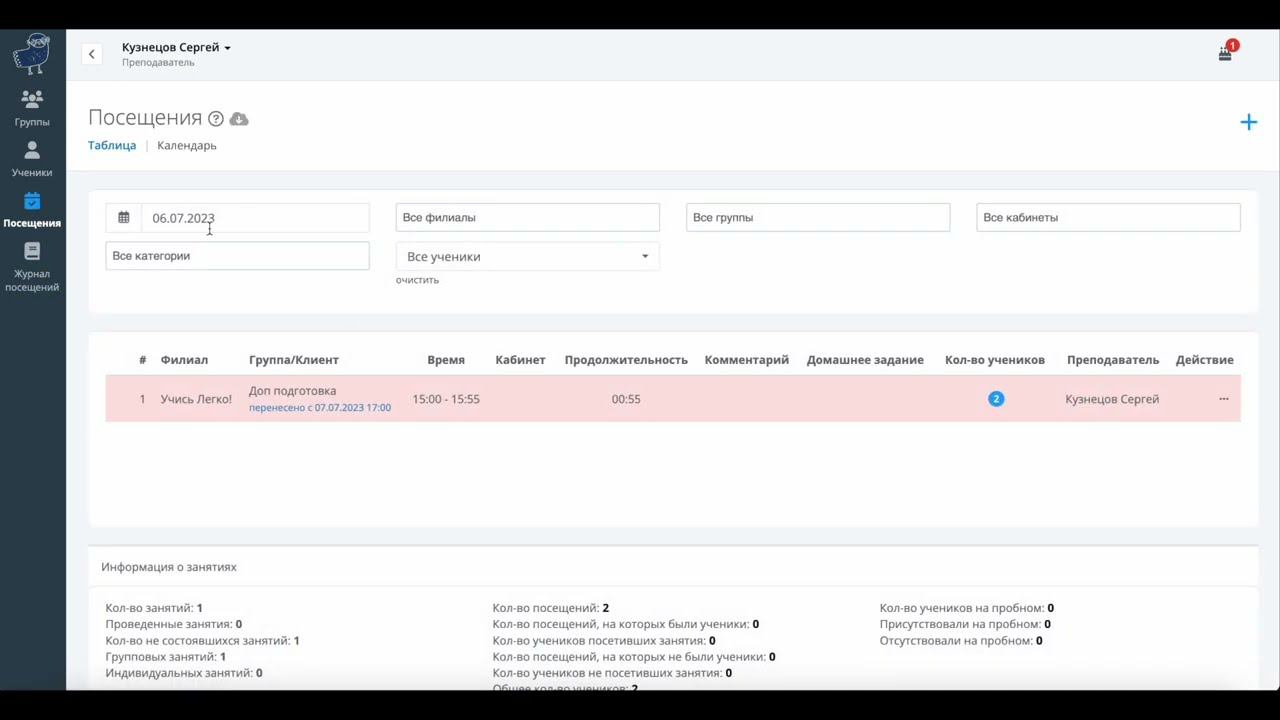The width and height of the screenshot is (1280, 720).
Task: Click the Информация о занятиях heading
Action: pos(169,567)
